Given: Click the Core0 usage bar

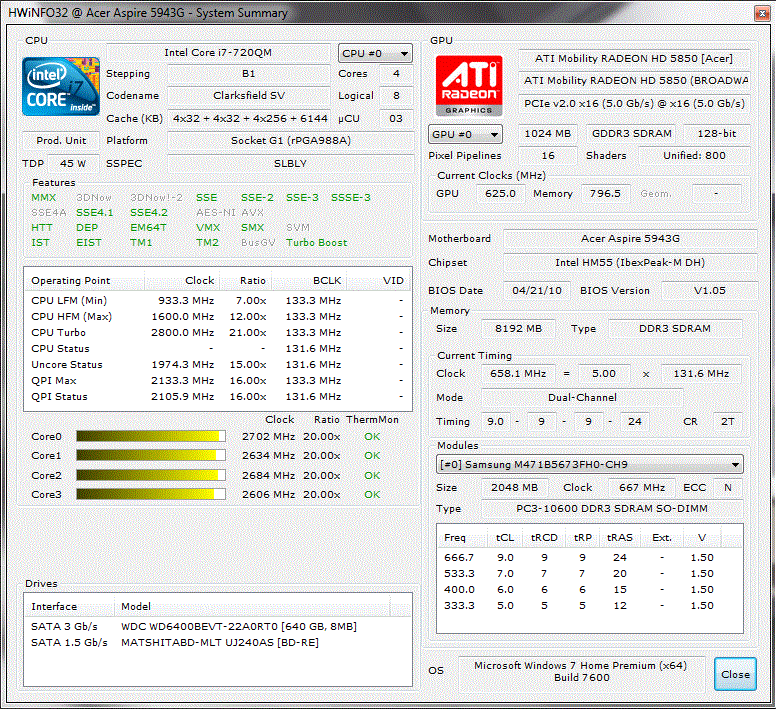Looking at the screenshot, I should pos(151,436).
